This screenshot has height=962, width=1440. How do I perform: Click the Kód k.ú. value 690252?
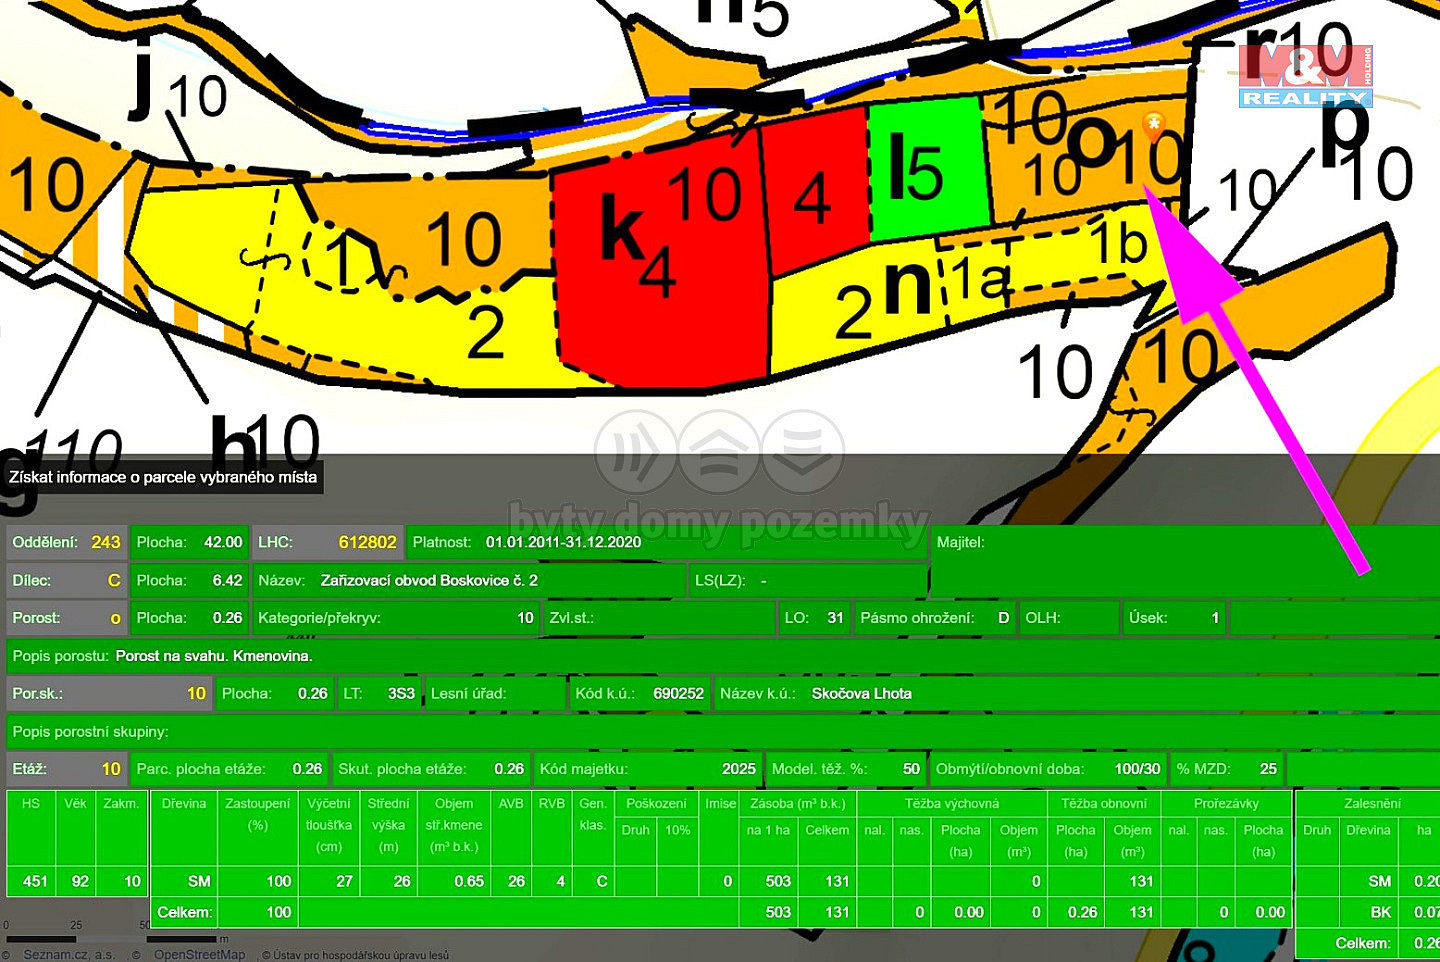pos(678,693)
